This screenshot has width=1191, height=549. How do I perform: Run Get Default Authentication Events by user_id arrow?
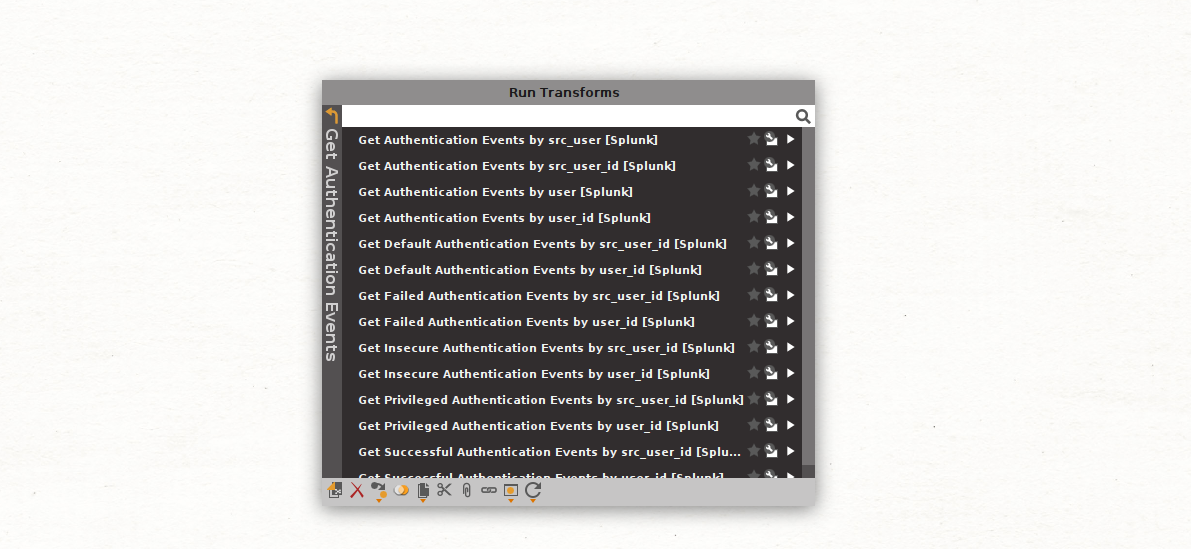(791, 270)
